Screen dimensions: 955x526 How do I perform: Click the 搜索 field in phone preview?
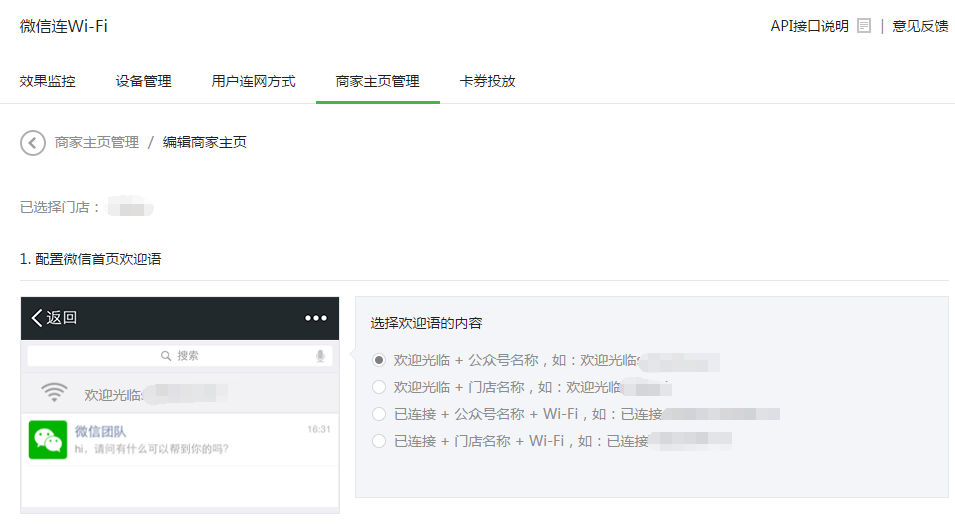pyautogui.click(x=180, y=356)
